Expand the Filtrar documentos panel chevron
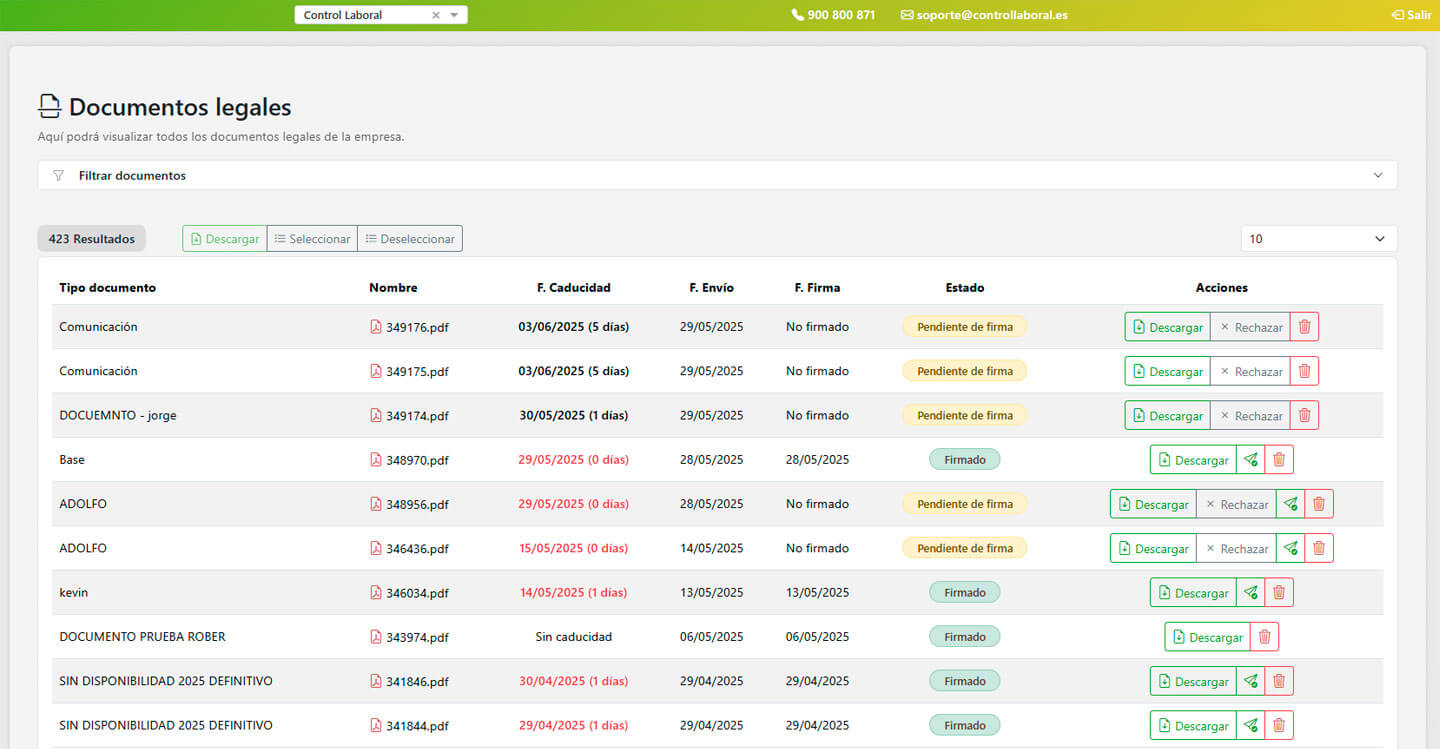 1378,176
